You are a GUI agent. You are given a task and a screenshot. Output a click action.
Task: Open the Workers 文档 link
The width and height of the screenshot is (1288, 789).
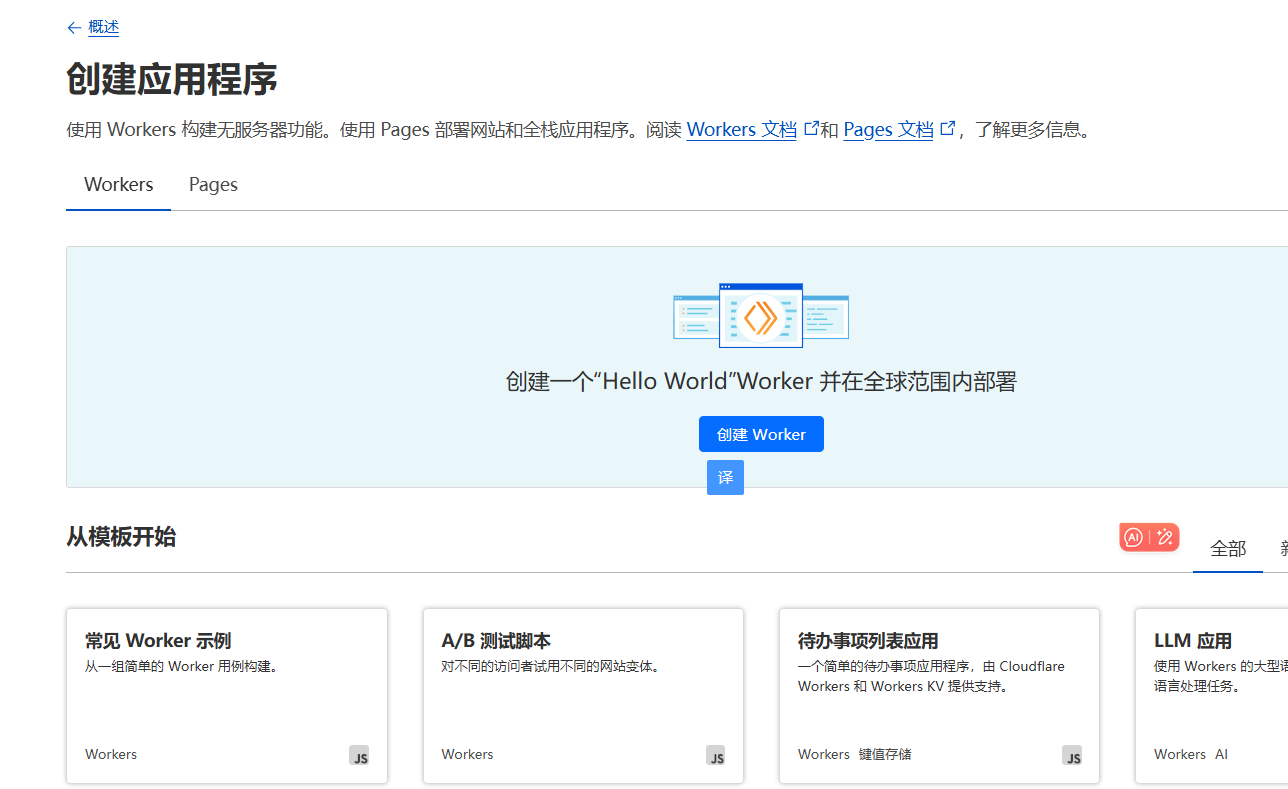(x=741, y=130)
